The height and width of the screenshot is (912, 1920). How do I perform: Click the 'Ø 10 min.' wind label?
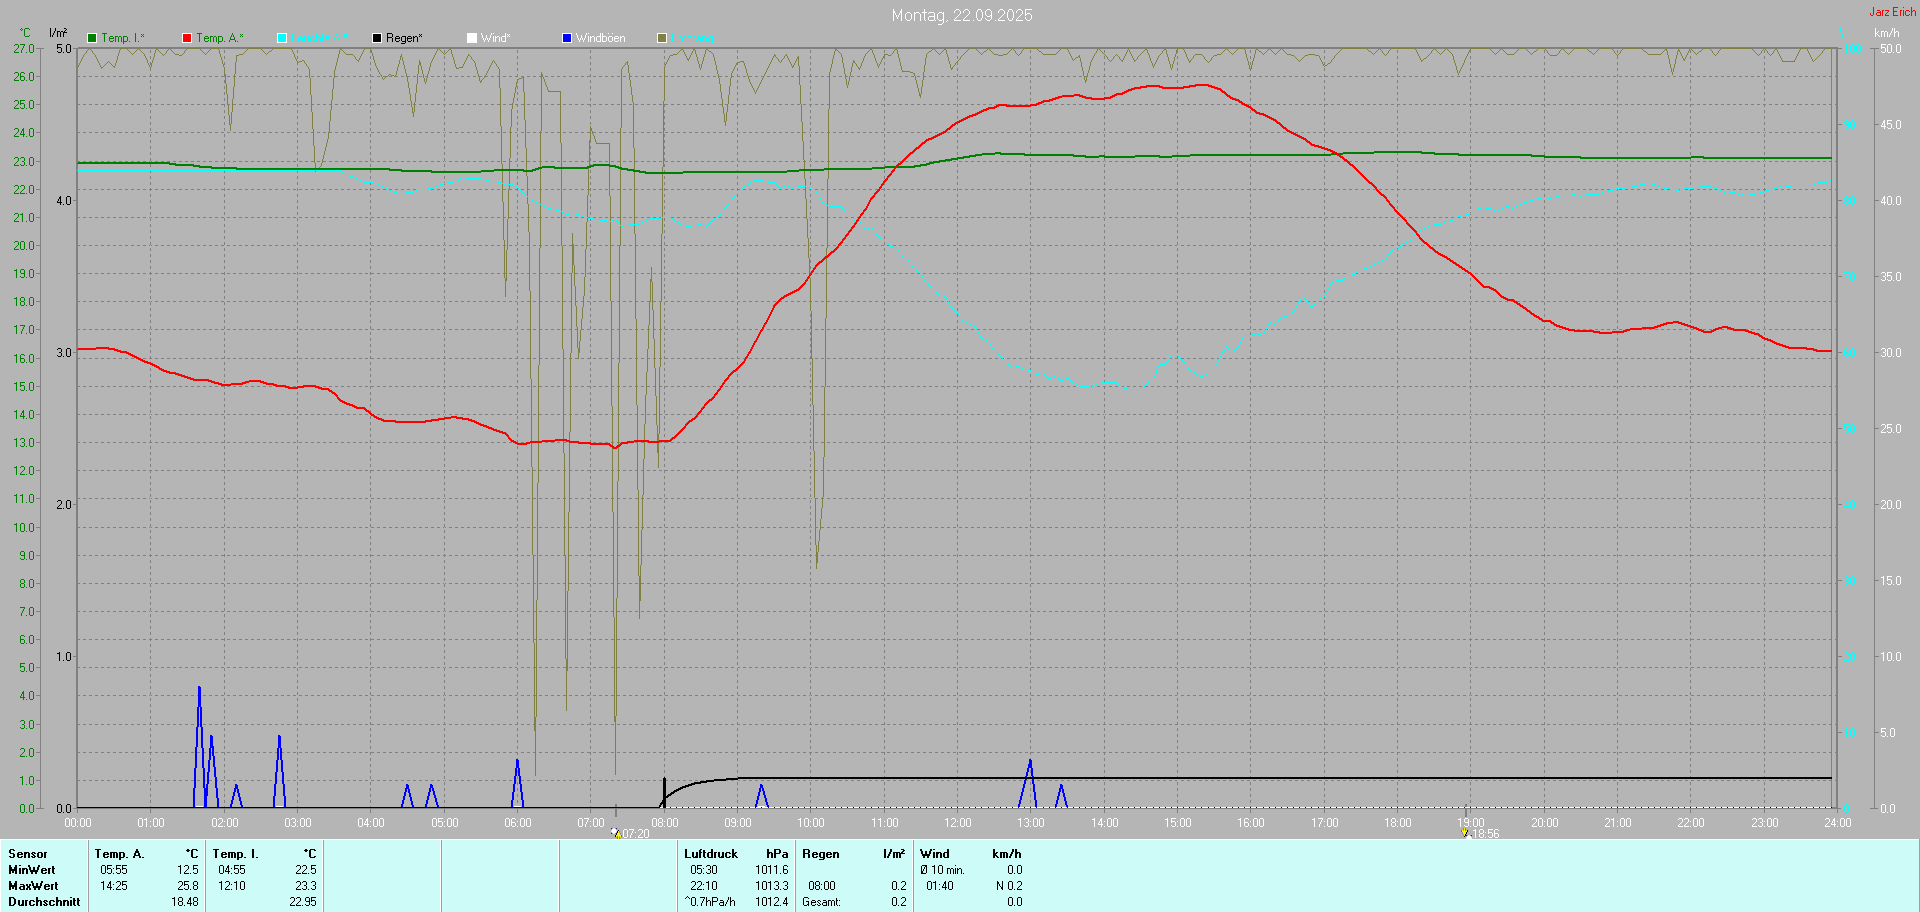pyautogui.click(x=943, y=870)
